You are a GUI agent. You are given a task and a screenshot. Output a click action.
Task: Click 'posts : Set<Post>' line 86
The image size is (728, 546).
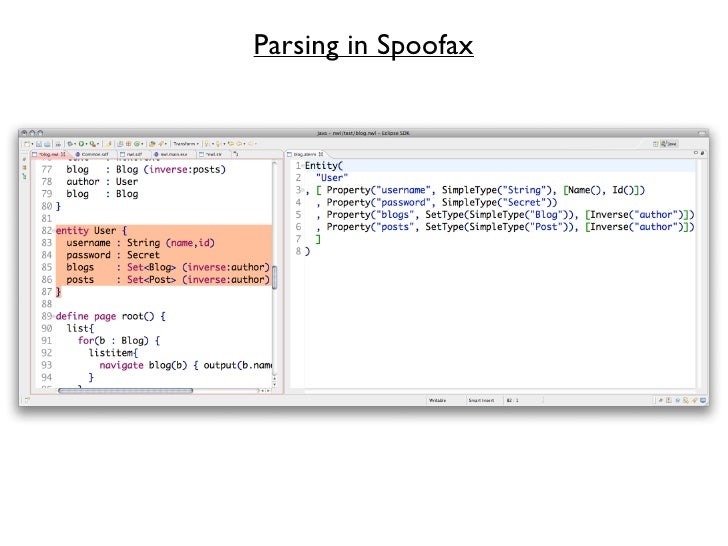coord(168,280)
